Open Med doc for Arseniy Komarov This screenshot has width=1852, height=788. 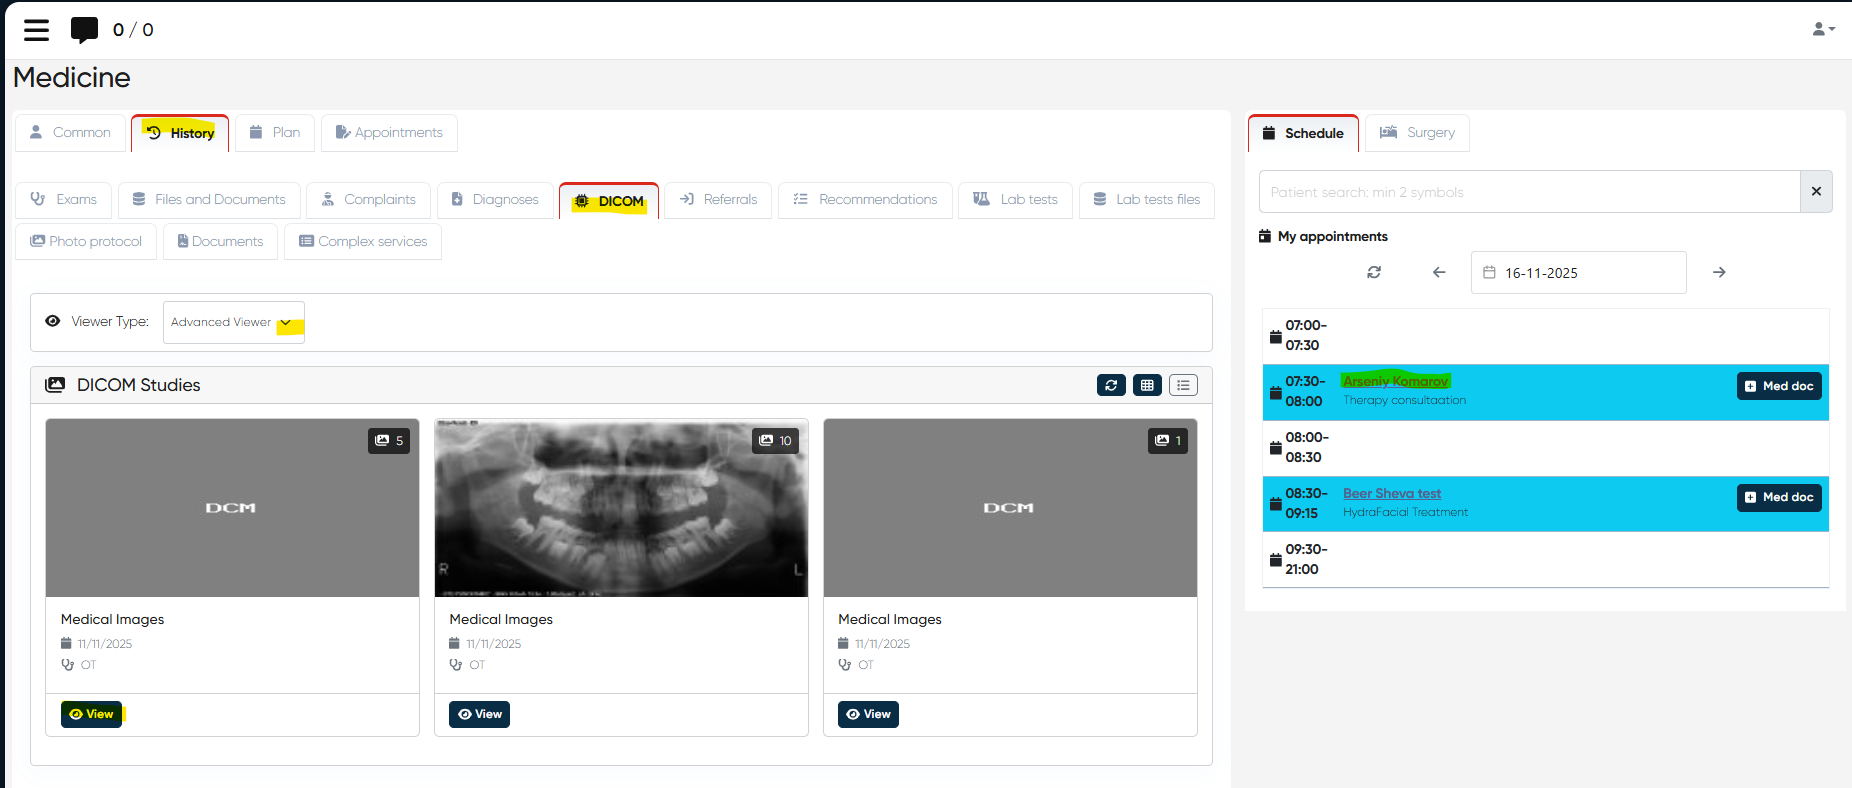(x=1778, y=386)
